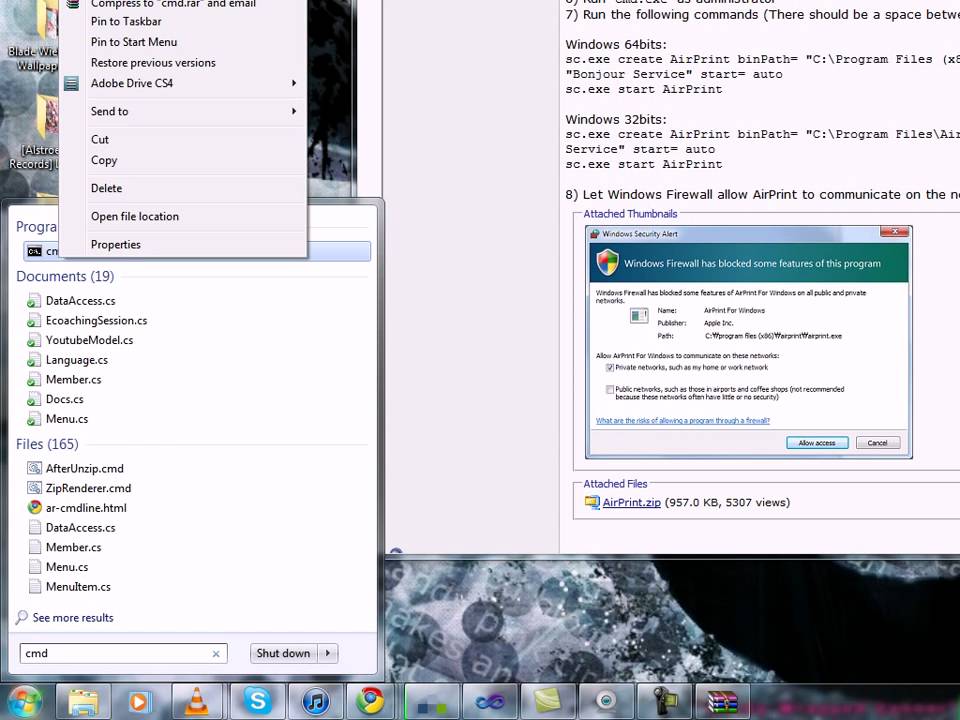Image resolution: width=960 pixels, height=720 pixels.
Task: Open Windows Explorer from the taskbar
Action: [x=83, y=701]
